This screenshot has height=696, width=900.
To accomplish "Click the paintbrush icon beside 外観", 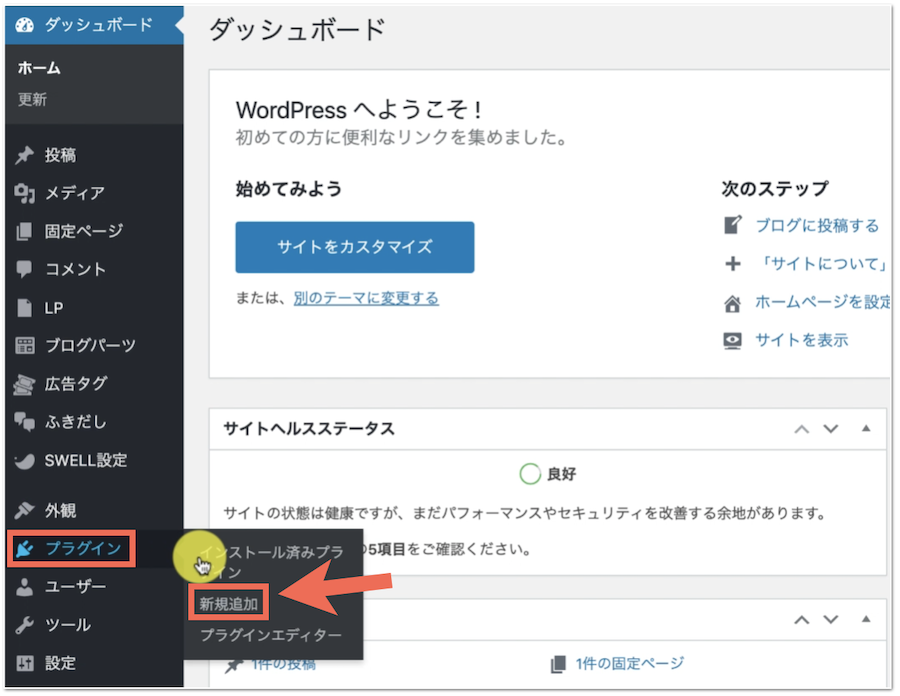I will (x=25, y=511).
